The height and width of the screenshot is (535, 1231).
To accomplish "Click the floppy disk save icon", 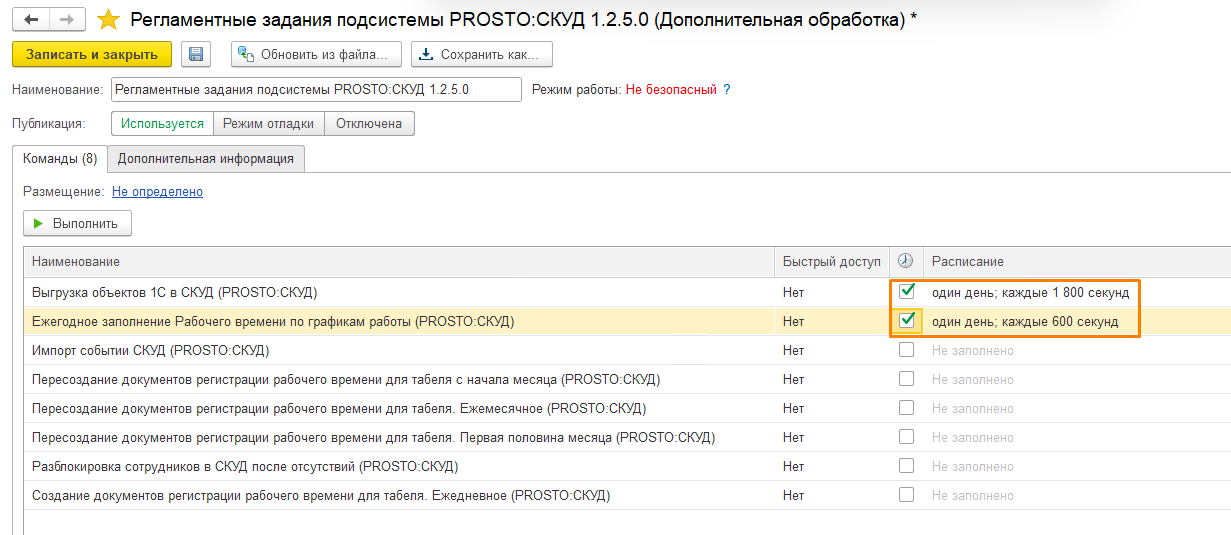I will coord(196,54).
